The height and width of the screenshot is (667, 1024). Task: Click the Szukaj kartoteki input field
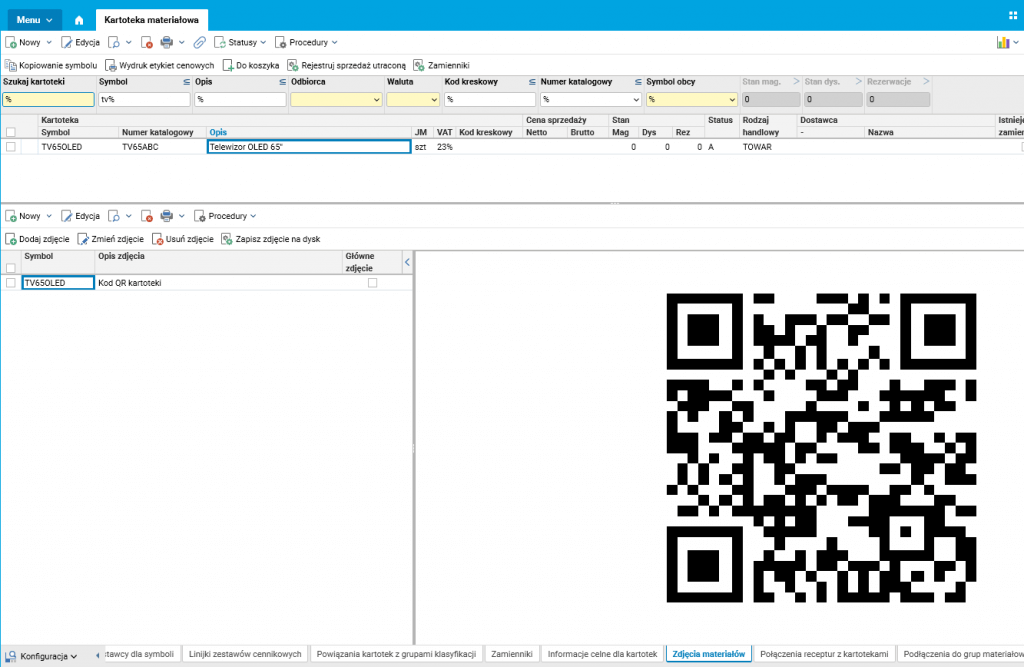48,99
